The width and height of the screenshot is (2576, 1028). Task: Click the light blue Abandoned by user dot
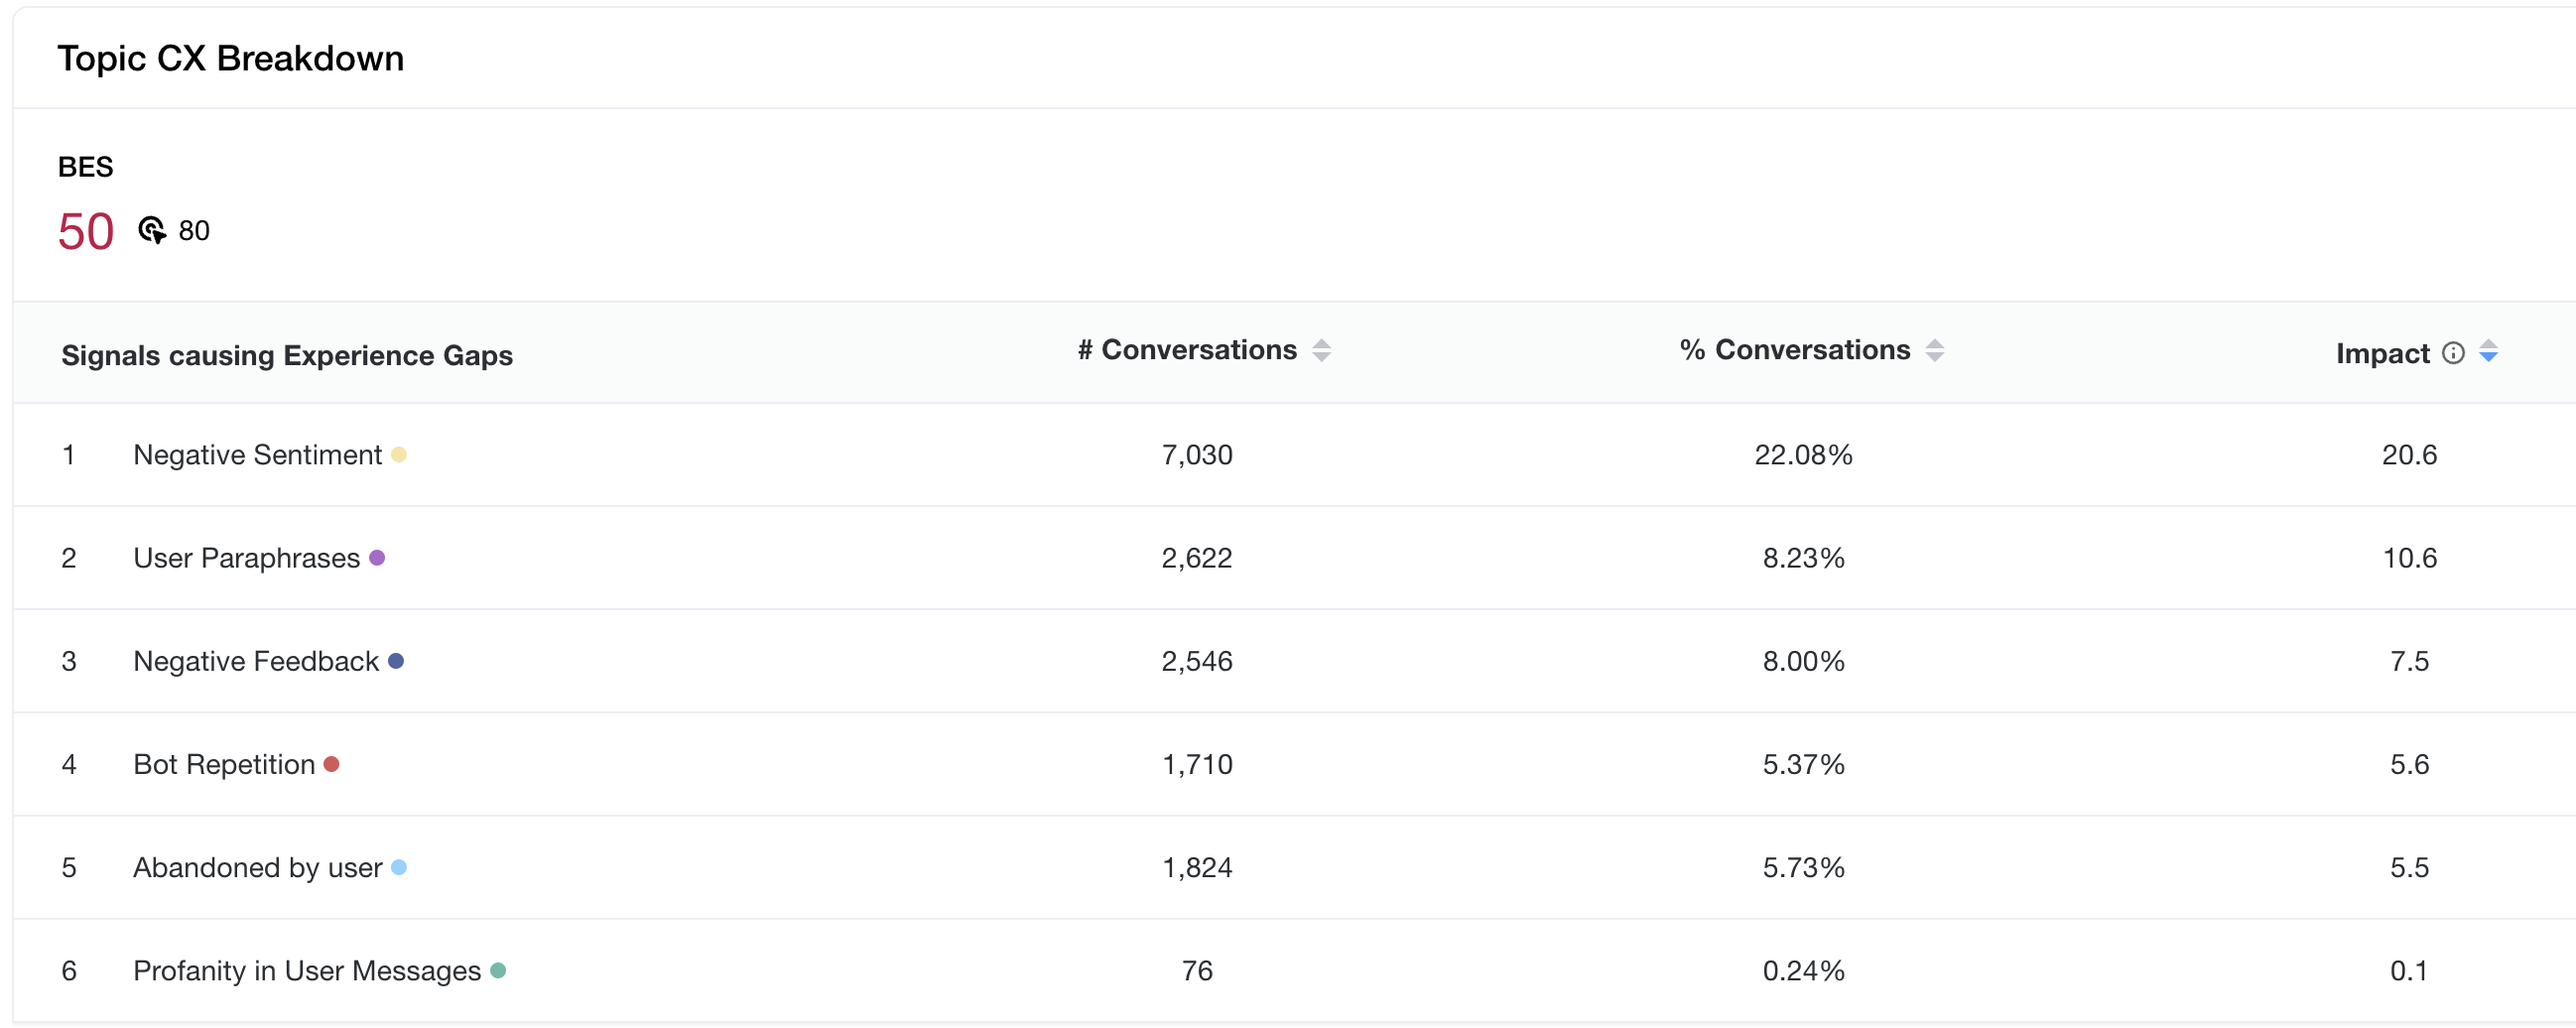(x=399, y=867)
